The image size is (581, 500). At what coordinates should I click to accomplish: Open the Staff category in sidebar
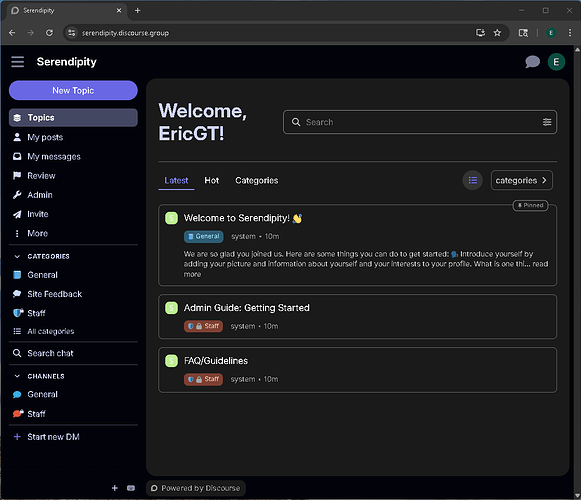(73, 313)
